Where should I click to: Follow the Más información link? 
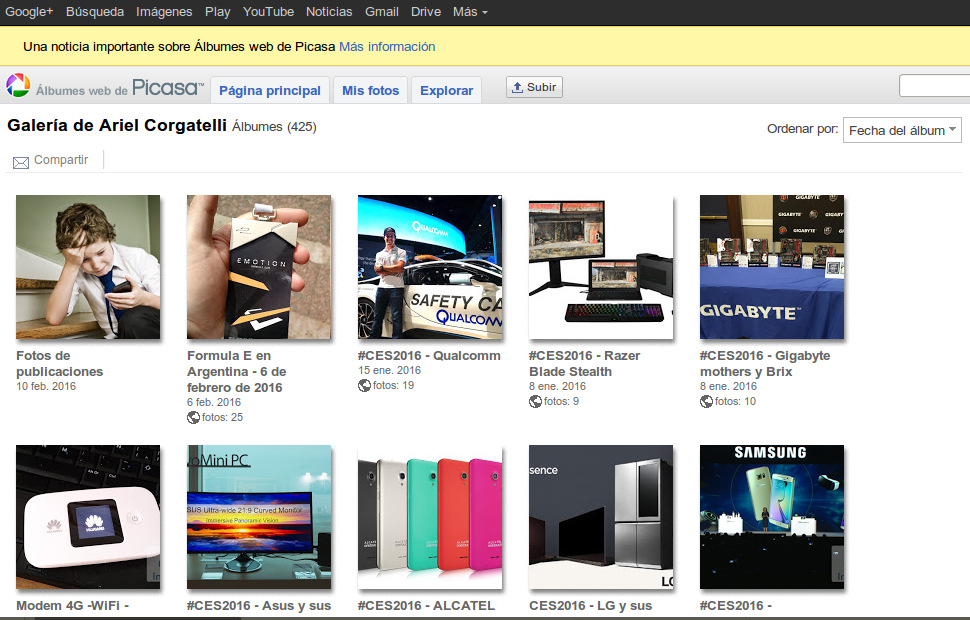[387, 47]
